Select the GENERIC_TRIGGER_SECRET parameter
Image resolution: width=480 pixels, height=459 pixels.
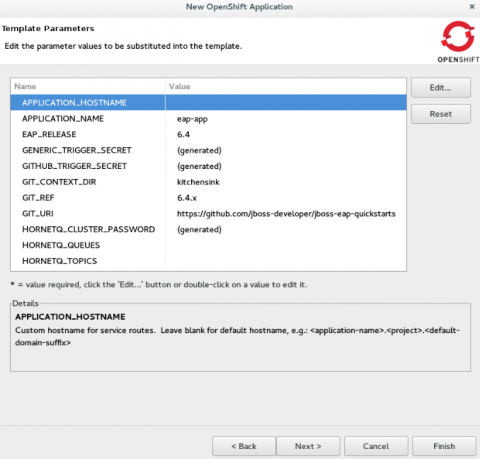(x=208, y=150)
